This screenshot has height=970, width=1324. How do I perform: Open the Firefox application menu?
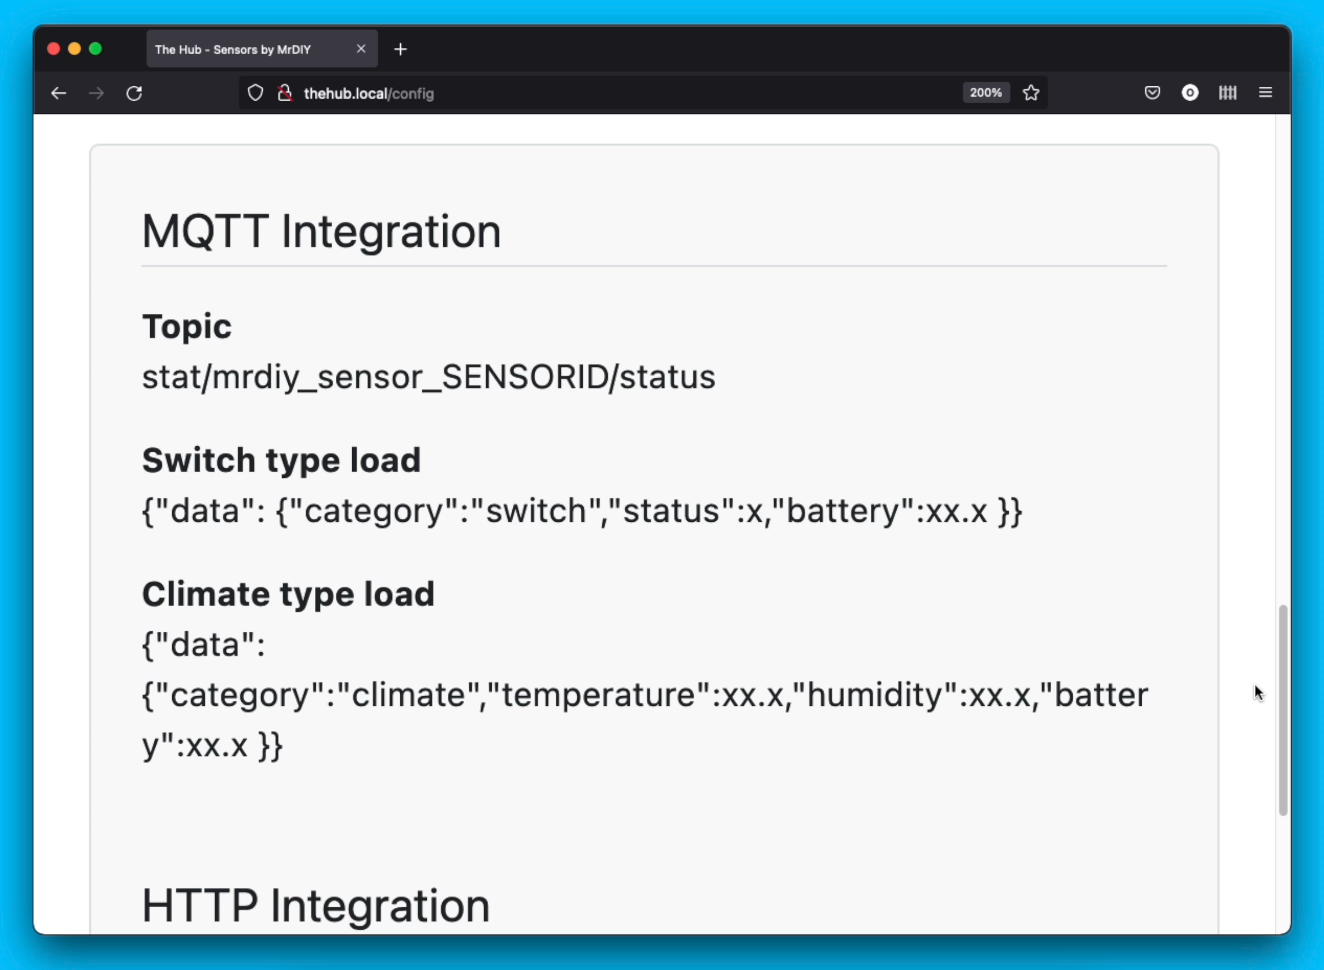(1265, 92)
